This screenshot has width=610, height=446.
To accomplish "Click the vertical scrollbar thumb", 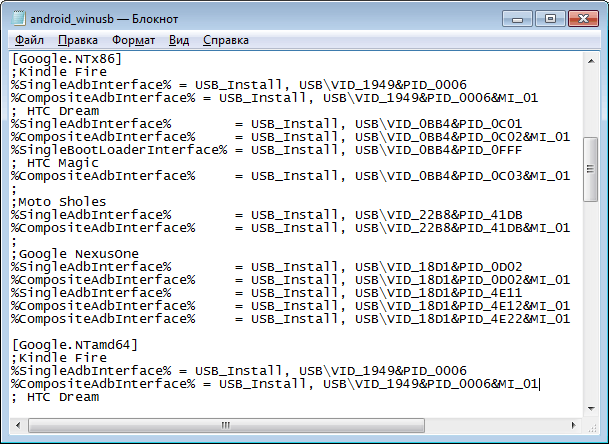I will [x=591, y=169].
